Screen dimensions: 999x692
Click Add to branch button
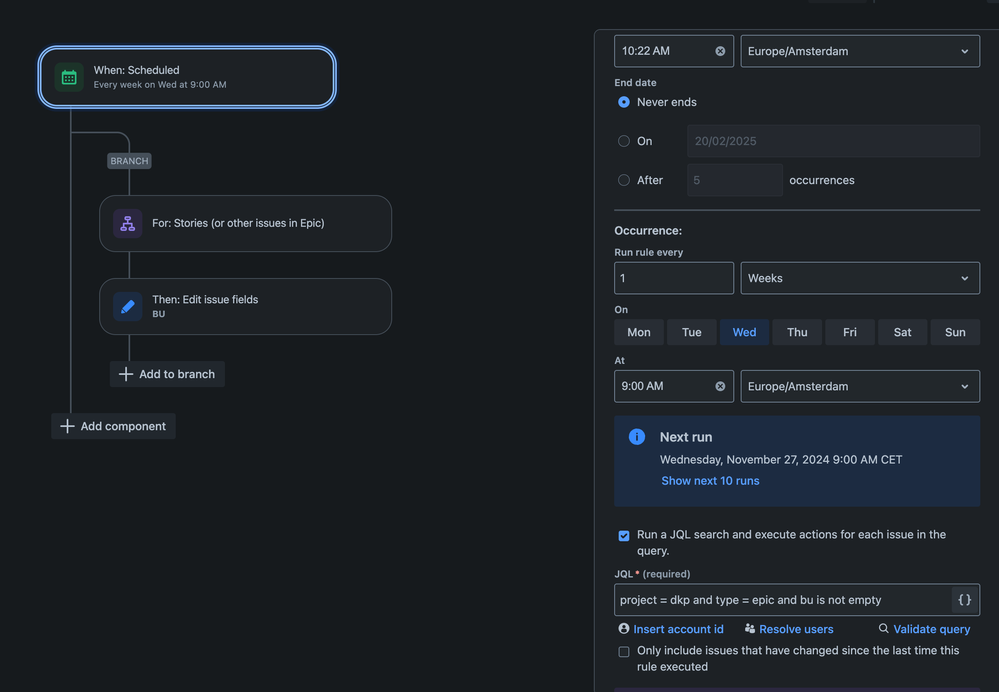[167, 374]
